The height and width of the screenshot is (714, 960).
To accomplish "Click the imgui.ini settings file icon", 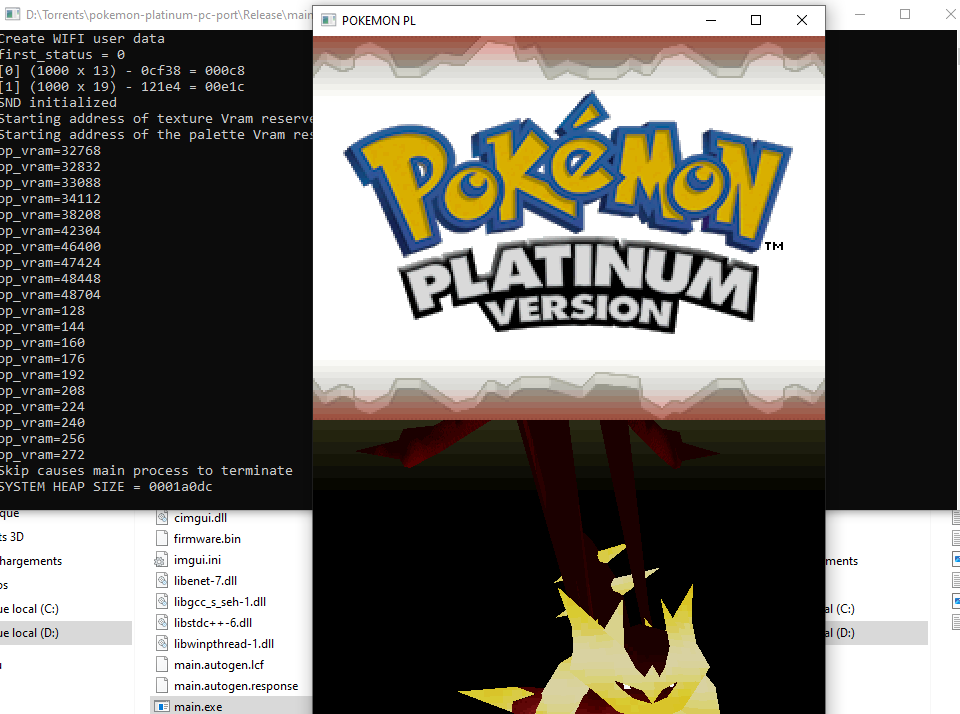I will point(161,560).
